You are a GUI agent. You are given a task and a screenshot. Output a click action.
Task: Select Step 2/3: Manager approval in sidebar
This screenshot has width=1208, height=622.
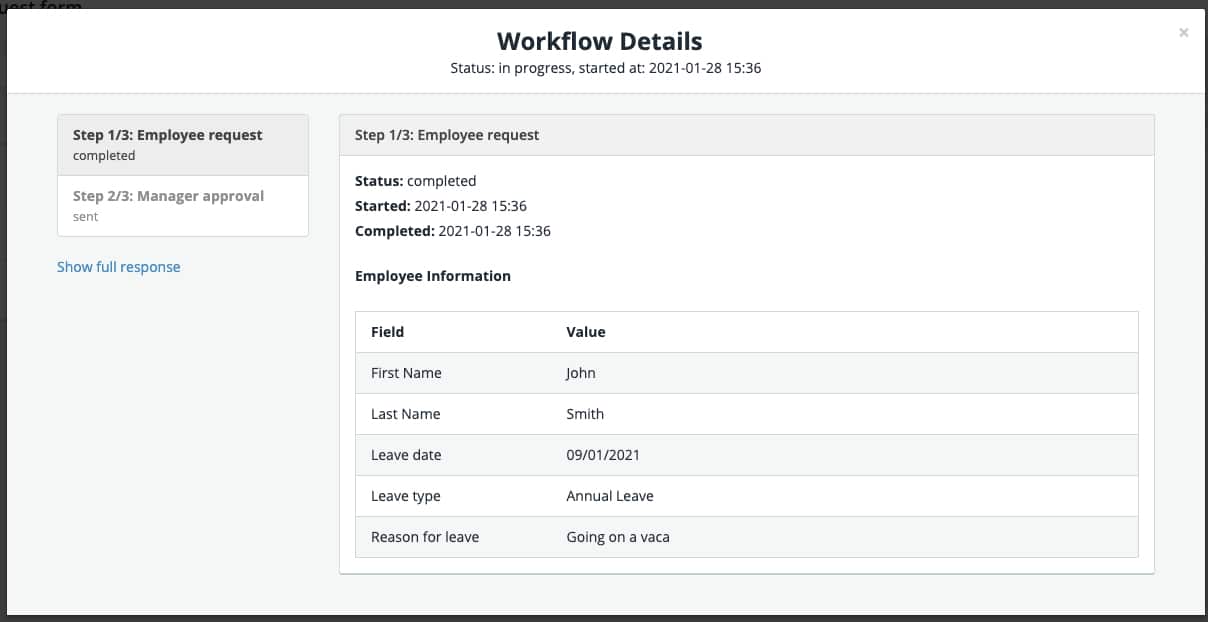click(x=183, y=205)
